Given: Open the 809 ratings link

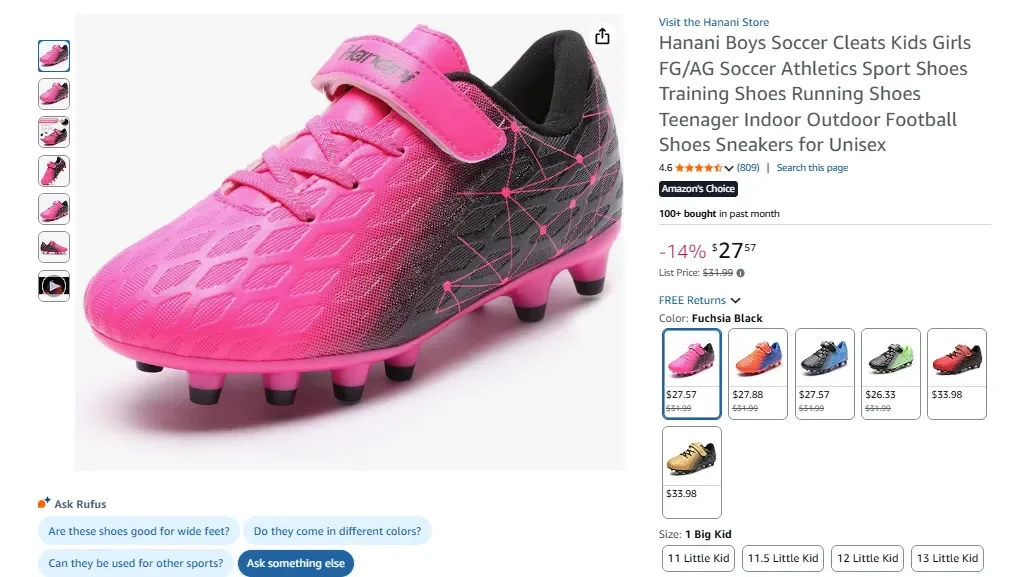Looking at the screenshot, I should (x=748, y=168).
